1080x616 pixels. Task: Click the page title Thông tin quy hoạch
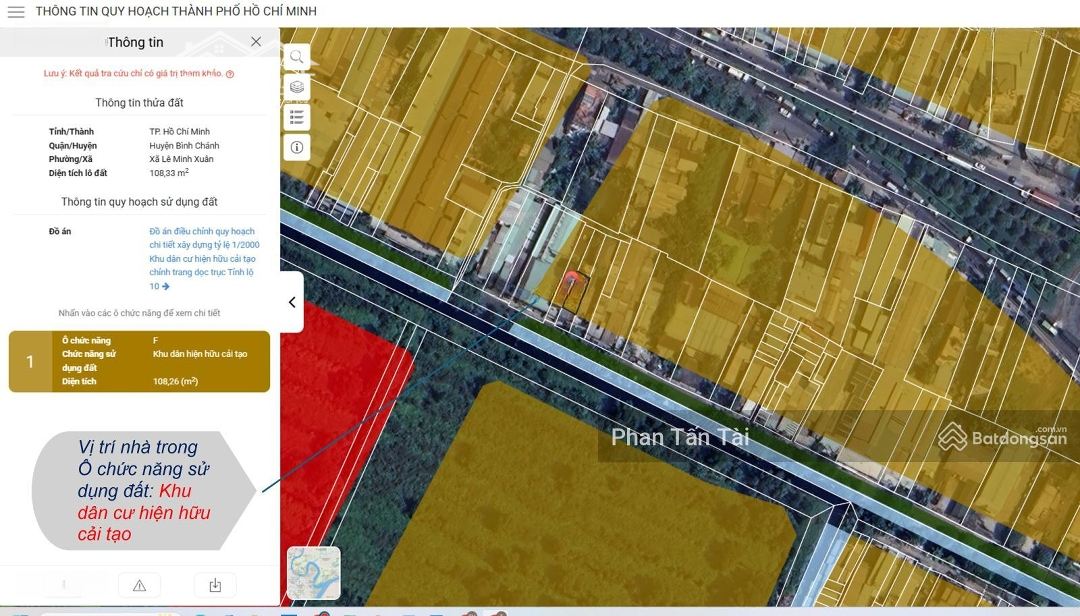[x=176, y=12]
